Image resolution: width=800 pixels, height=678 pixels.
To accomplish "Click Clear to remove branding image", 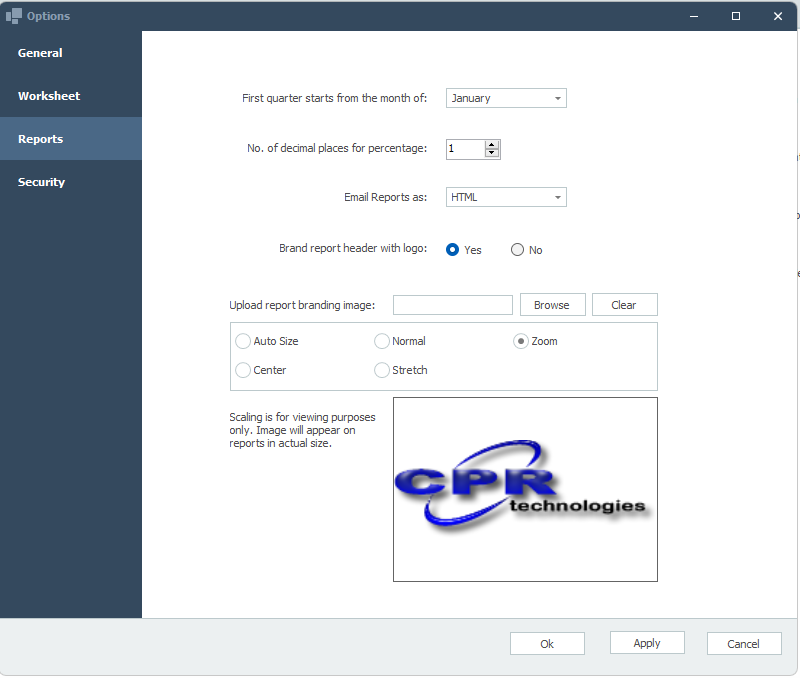I will (624, 305).
